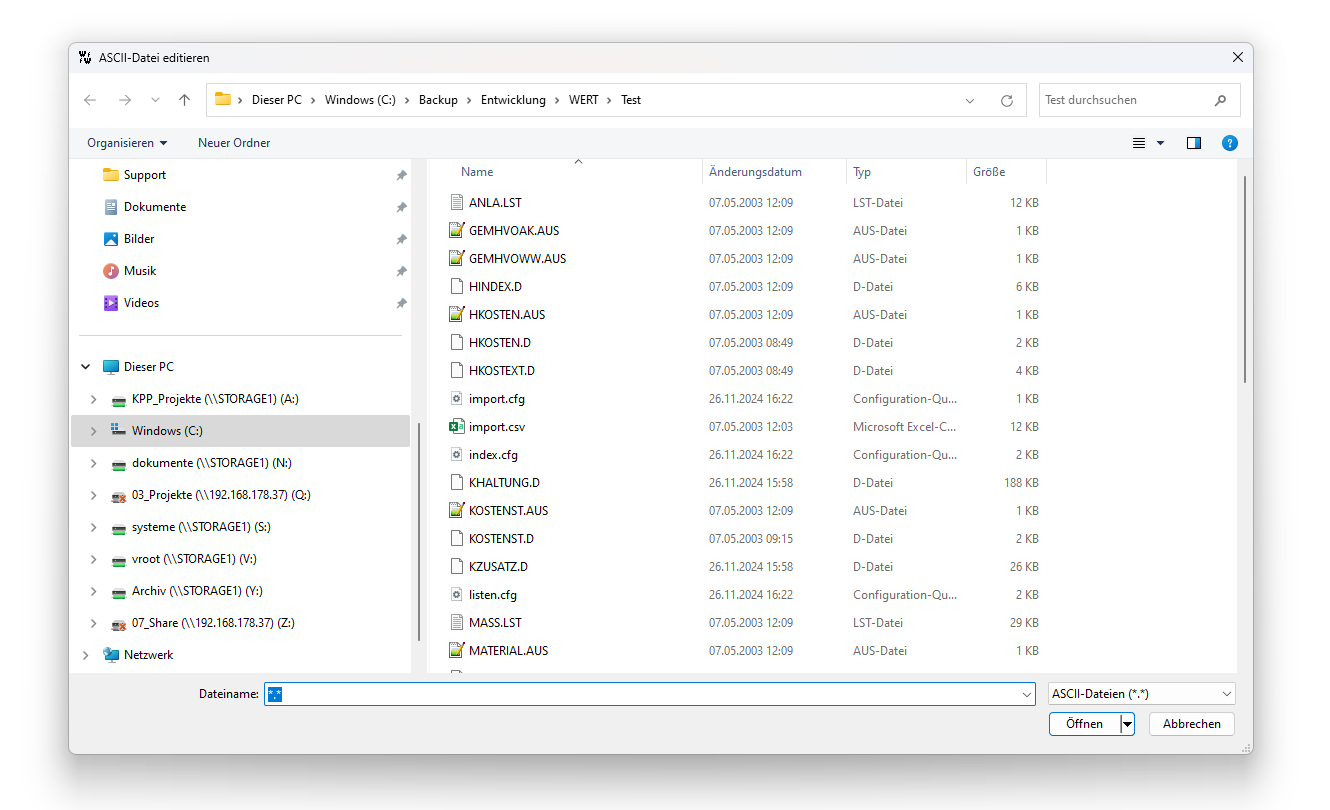Click the back navigation arrow
1330x810 pixels.
point(90,100)
